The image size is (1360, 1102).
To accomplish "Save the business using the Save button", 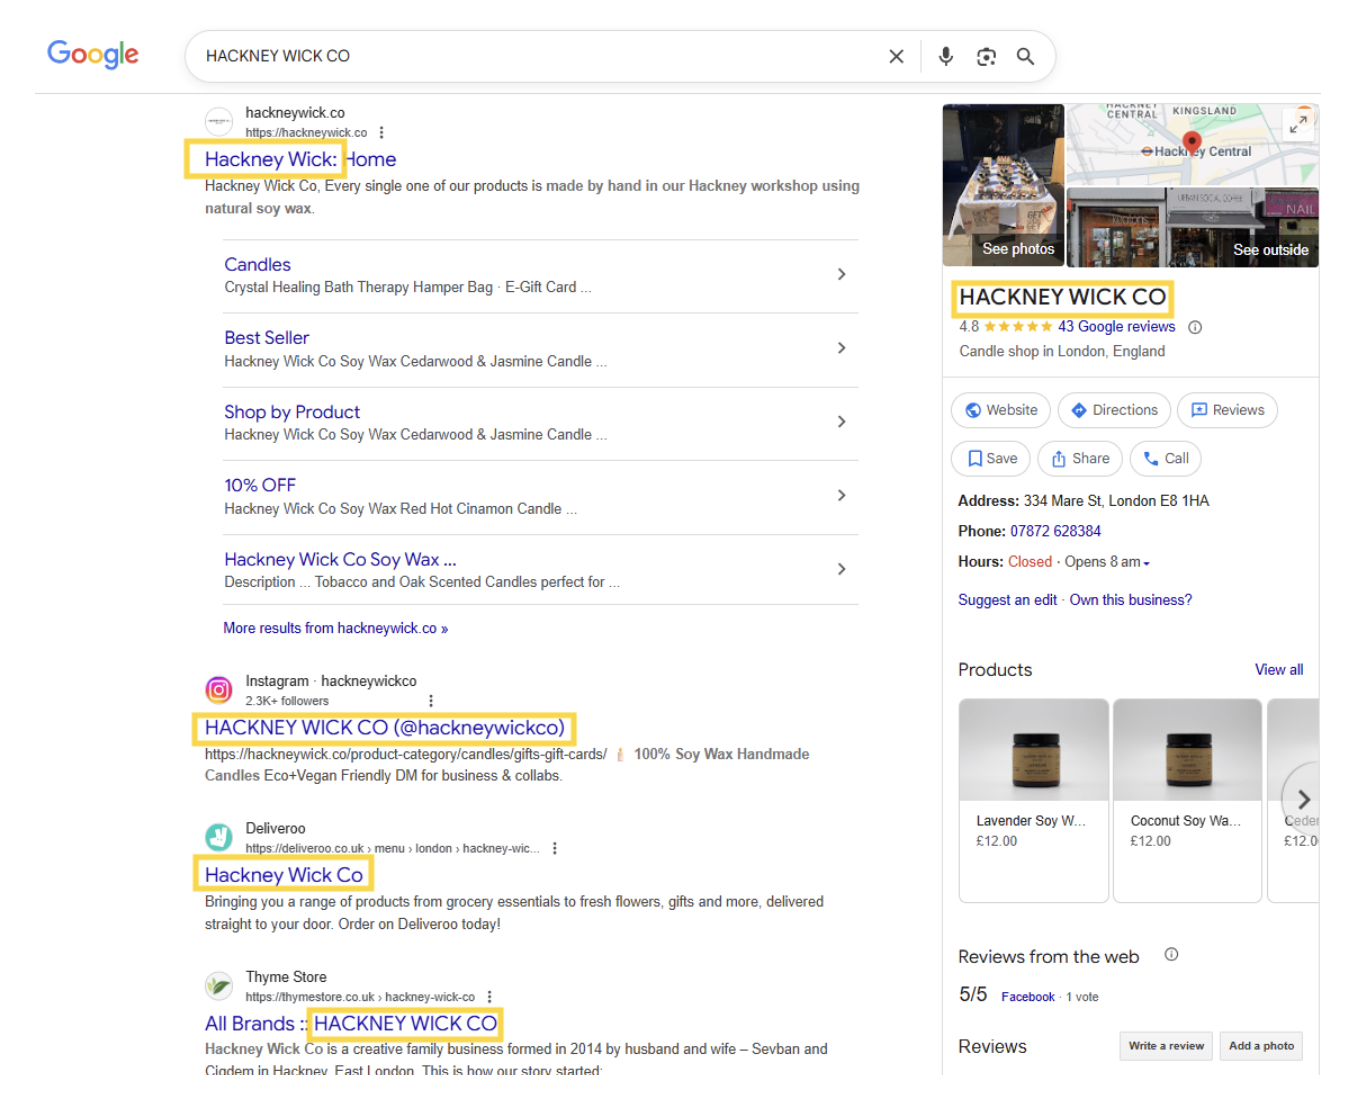I will [991, 459].
